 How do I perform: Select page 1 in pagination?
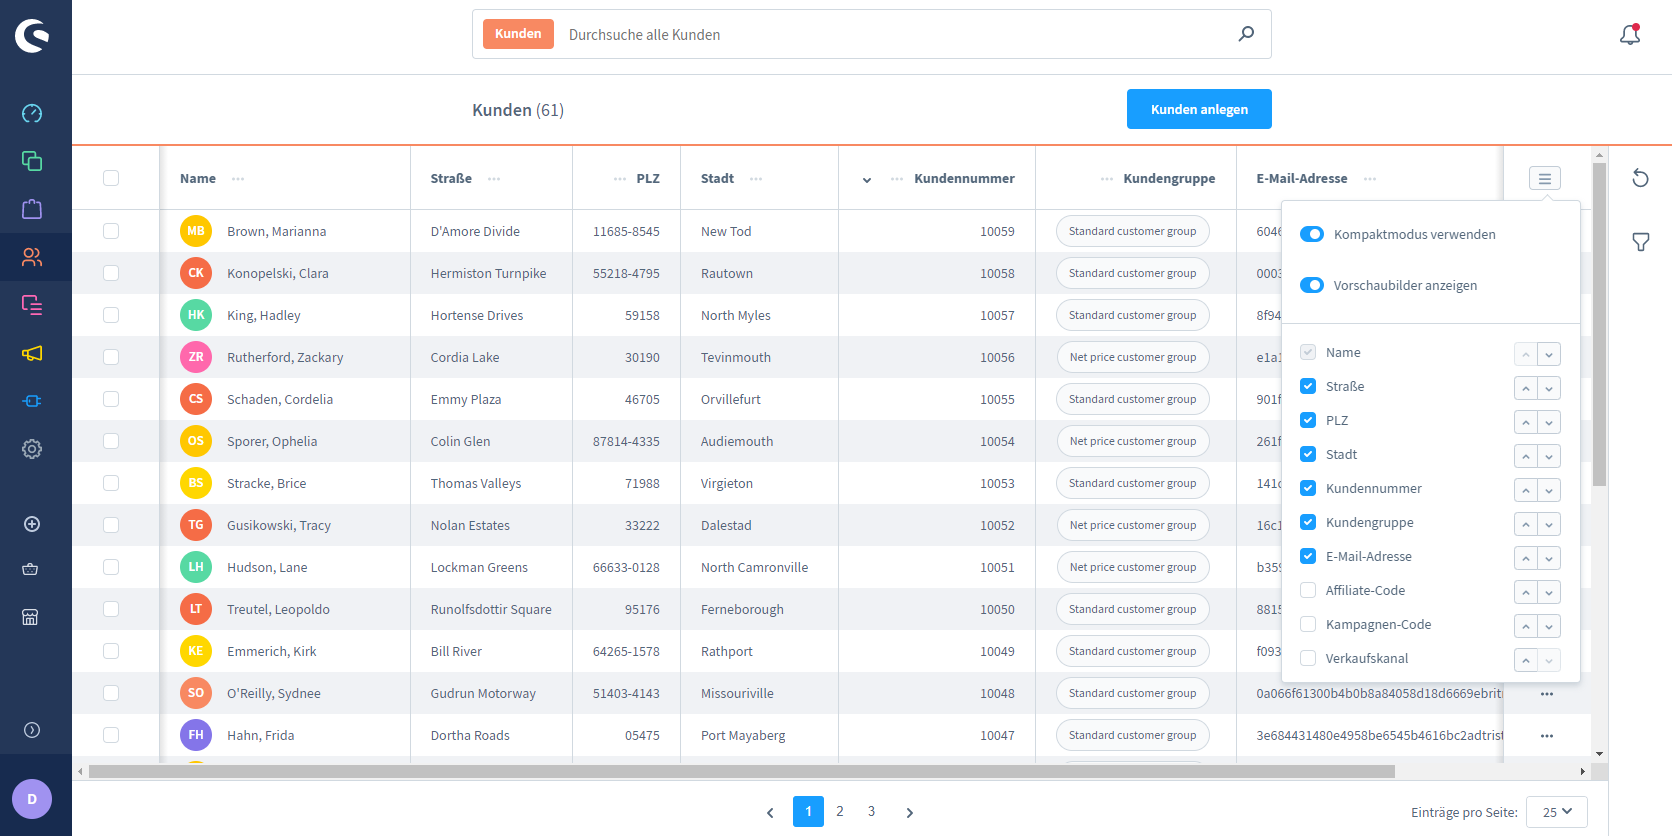808,811
